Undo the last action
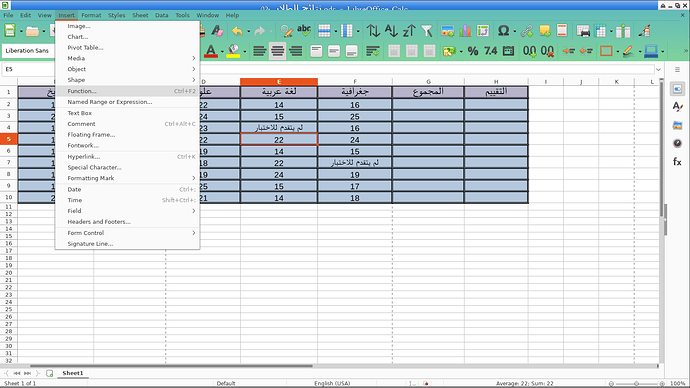The height and width of the screenshot is (388, 690). tap(237, 31)
